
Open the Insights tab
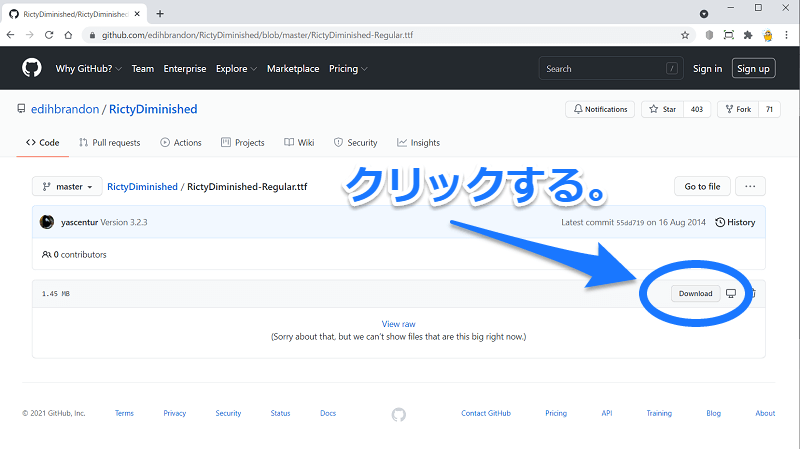pos(418,143)
